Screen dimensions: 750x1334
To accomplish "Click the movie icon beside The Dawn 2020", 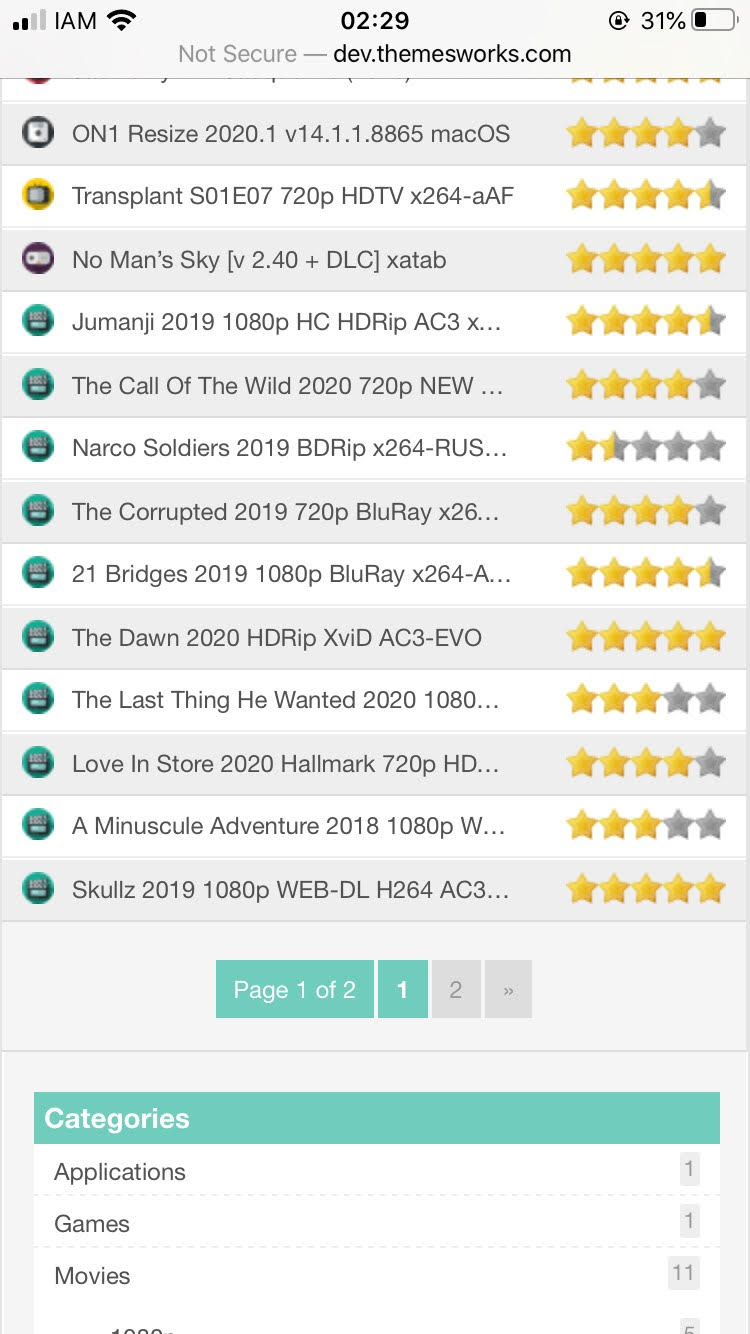I will [x=37, y=636].
